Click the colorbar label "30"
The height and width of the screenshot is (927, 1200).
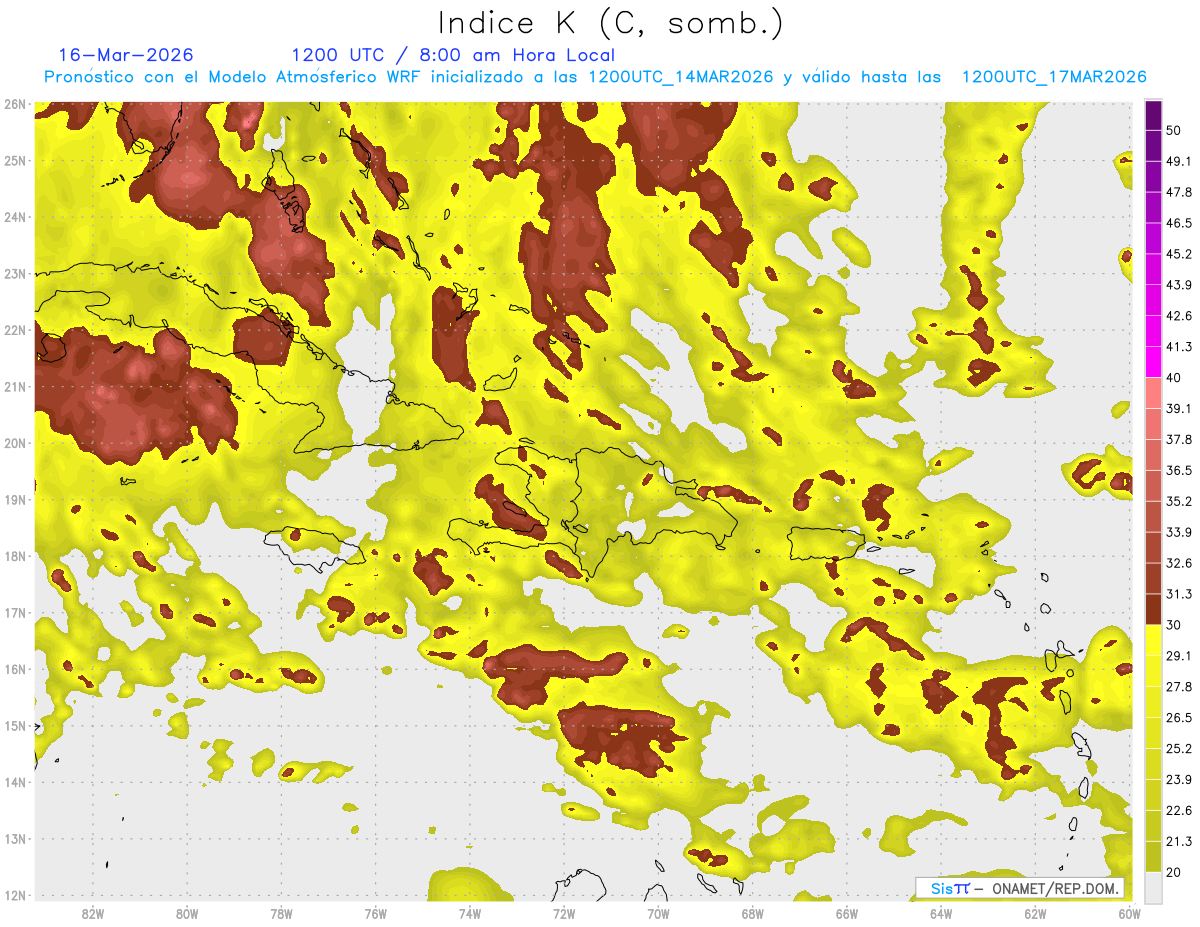pos(1175,624)
